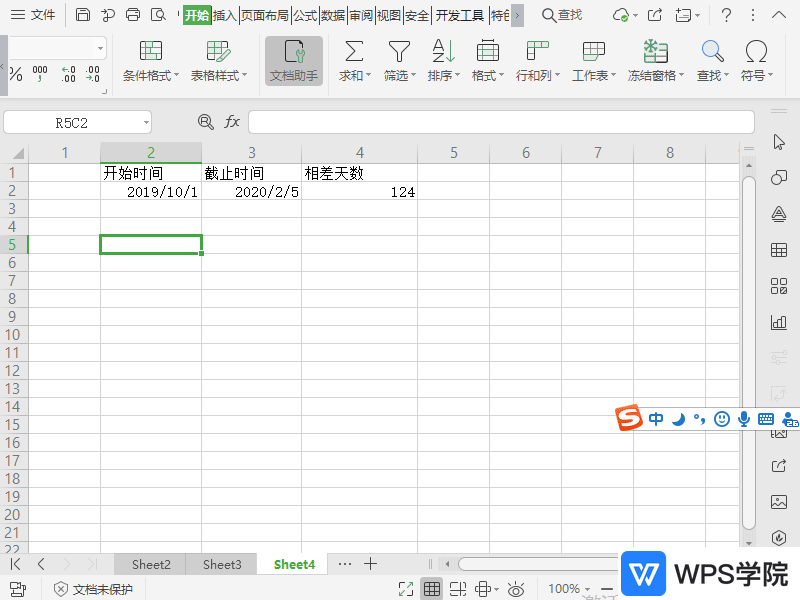The height and width of the screenshot is (600, 800).
Task: Click into the formula bar input
Action: click(501, 122)
